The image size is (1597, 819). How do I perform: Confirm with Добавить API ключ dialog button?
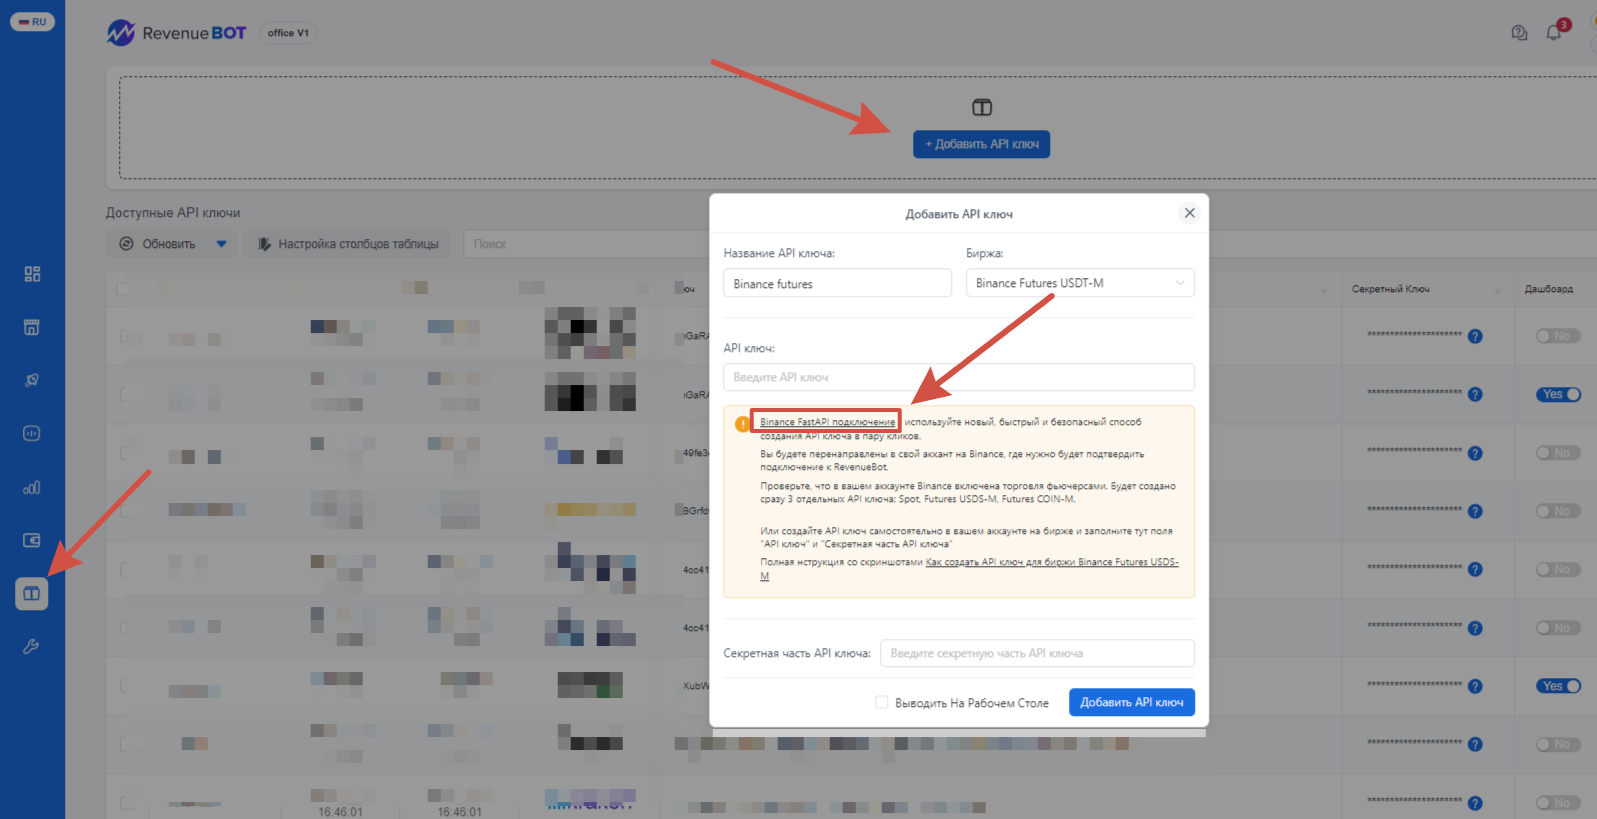pos(1132,702)
